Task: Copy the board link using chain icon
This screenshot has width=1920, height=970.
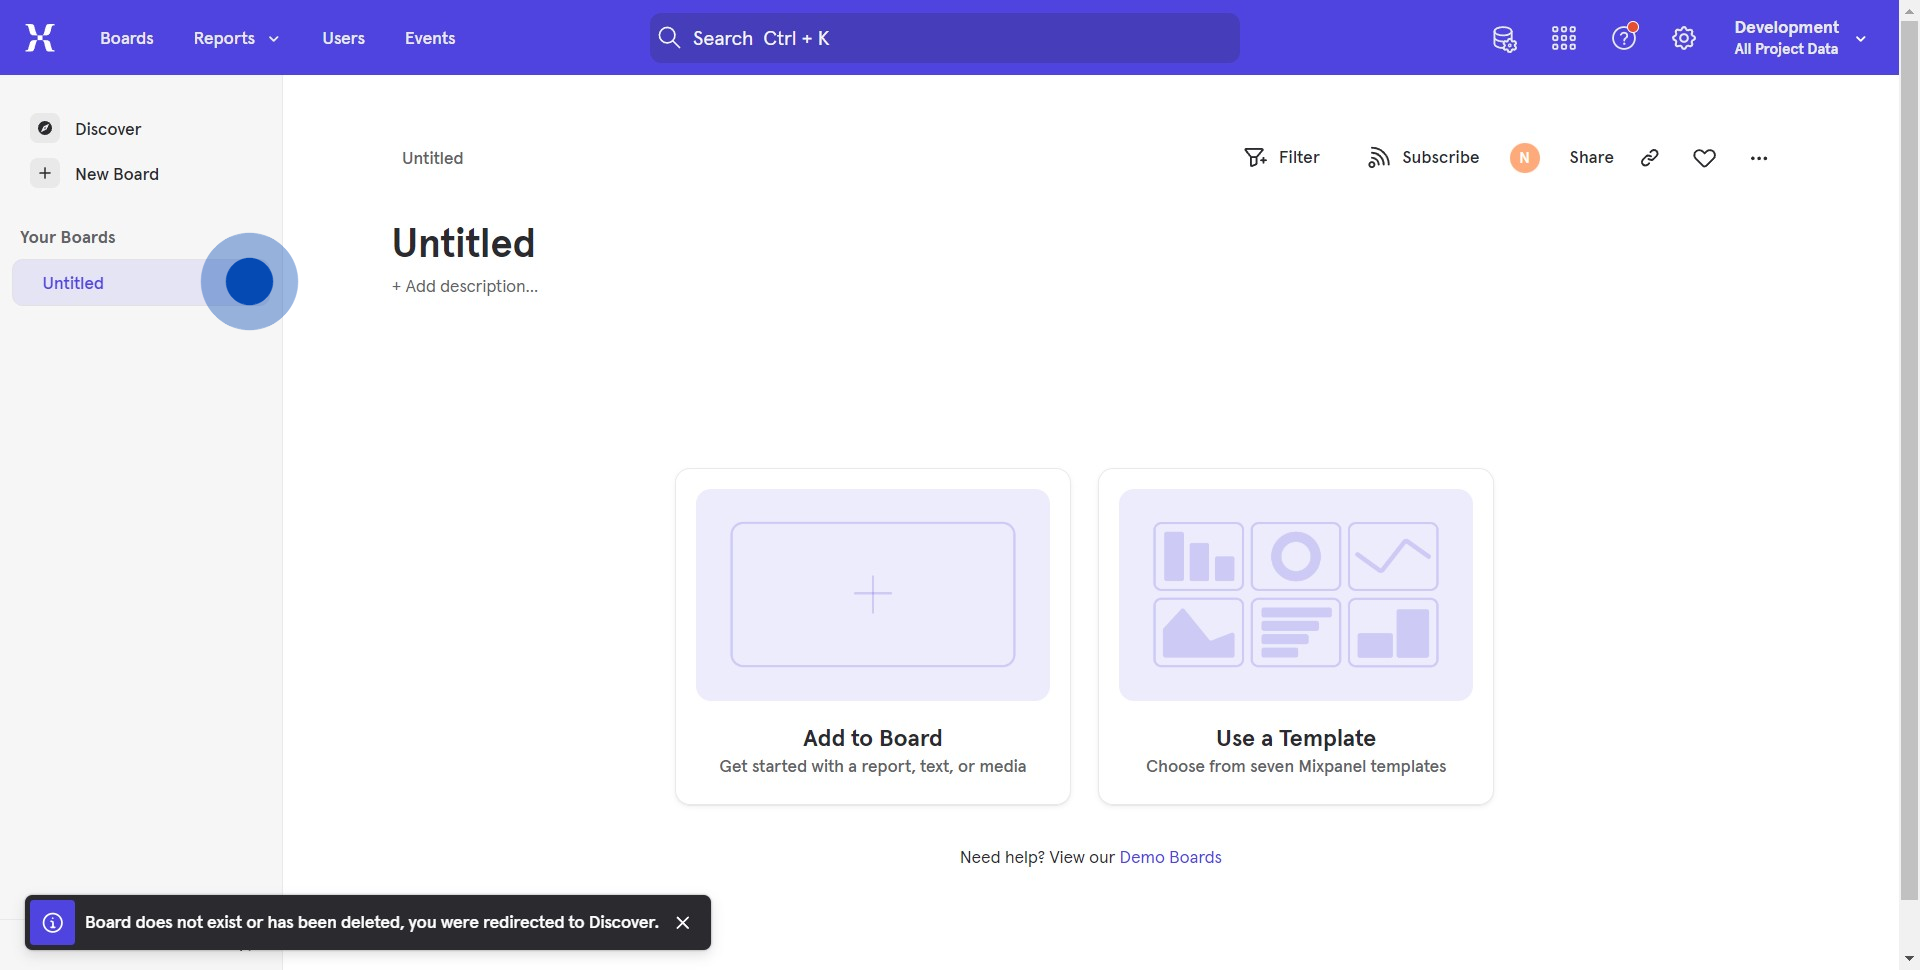Action: 1649,157
